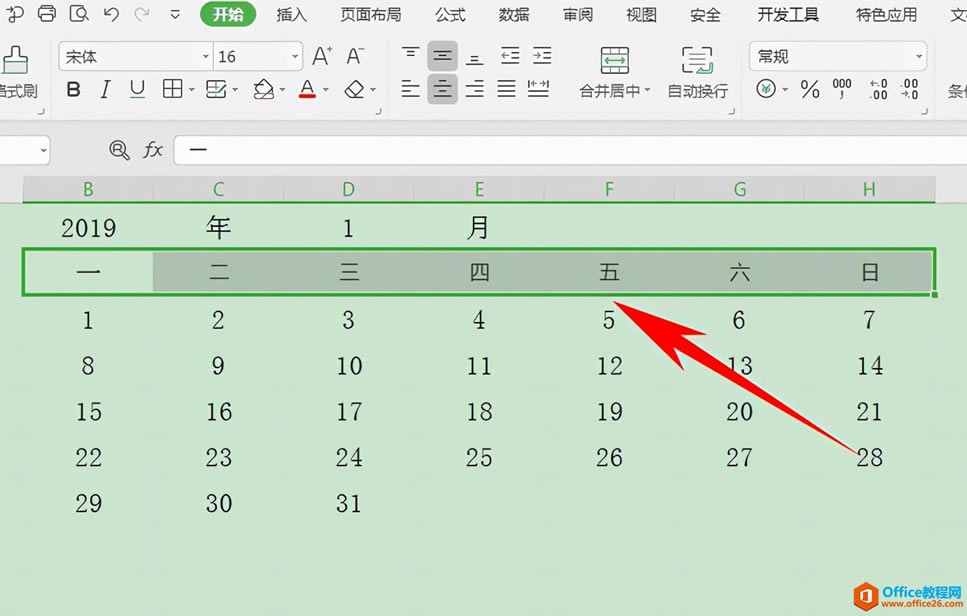Decrease decimal places icon

(910, 89)
